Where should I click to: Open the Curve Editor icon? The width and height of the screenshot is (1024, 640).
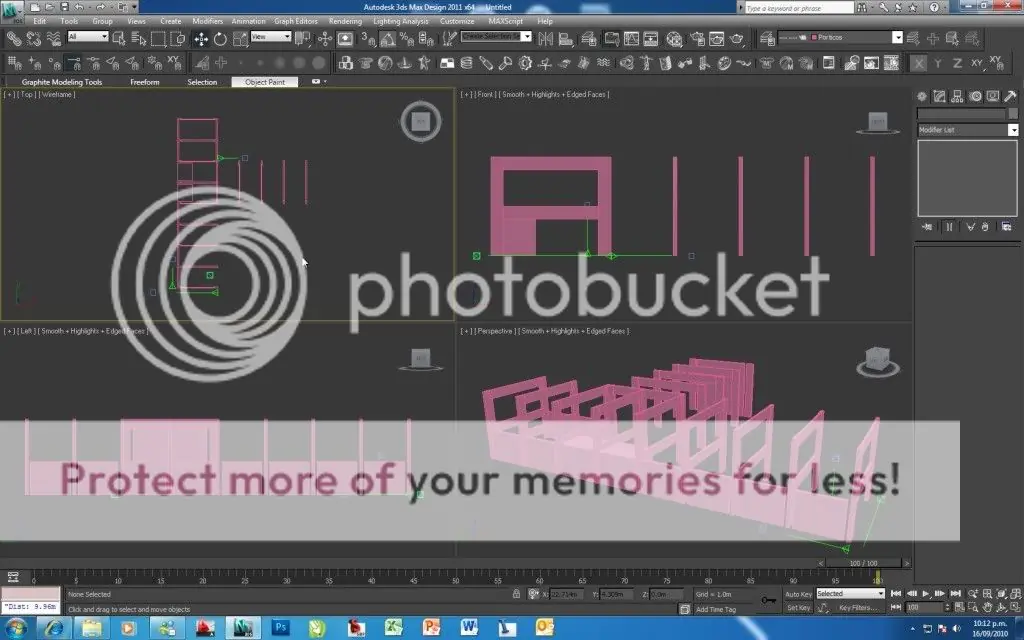click(632, 39)
